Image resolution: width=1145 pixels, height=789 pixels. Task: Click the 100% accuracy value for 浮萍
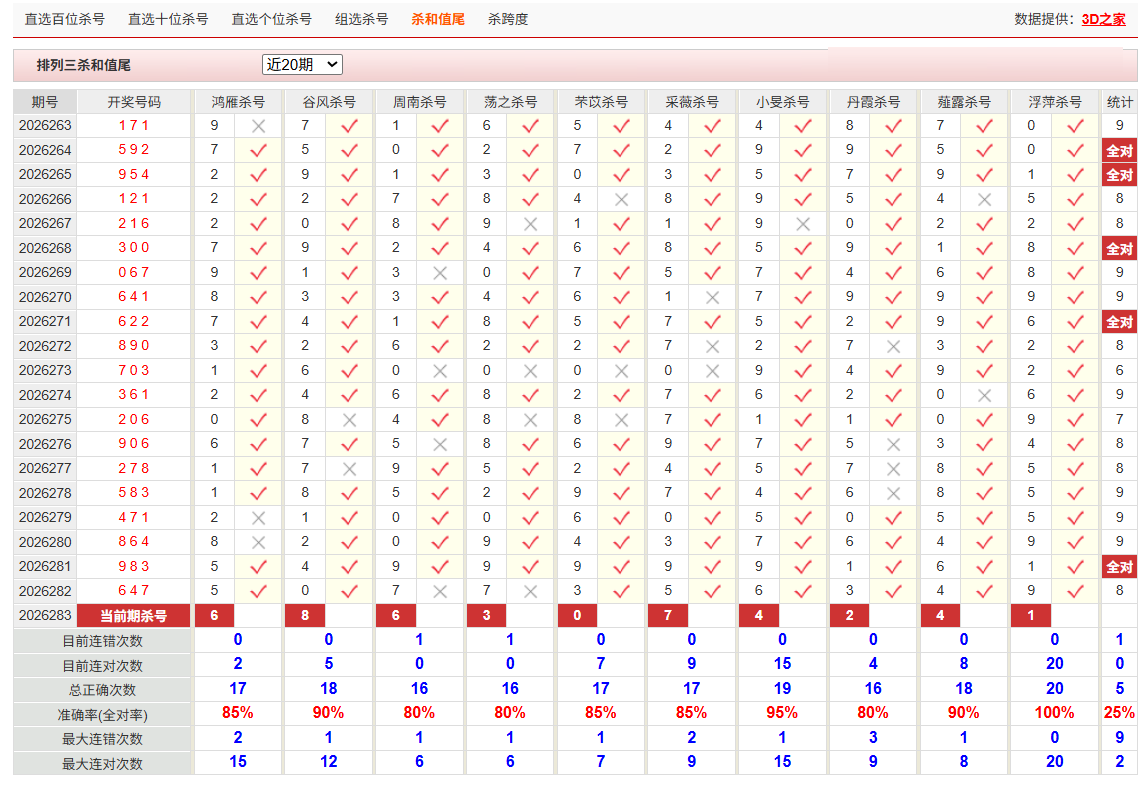coord(1054,713)
